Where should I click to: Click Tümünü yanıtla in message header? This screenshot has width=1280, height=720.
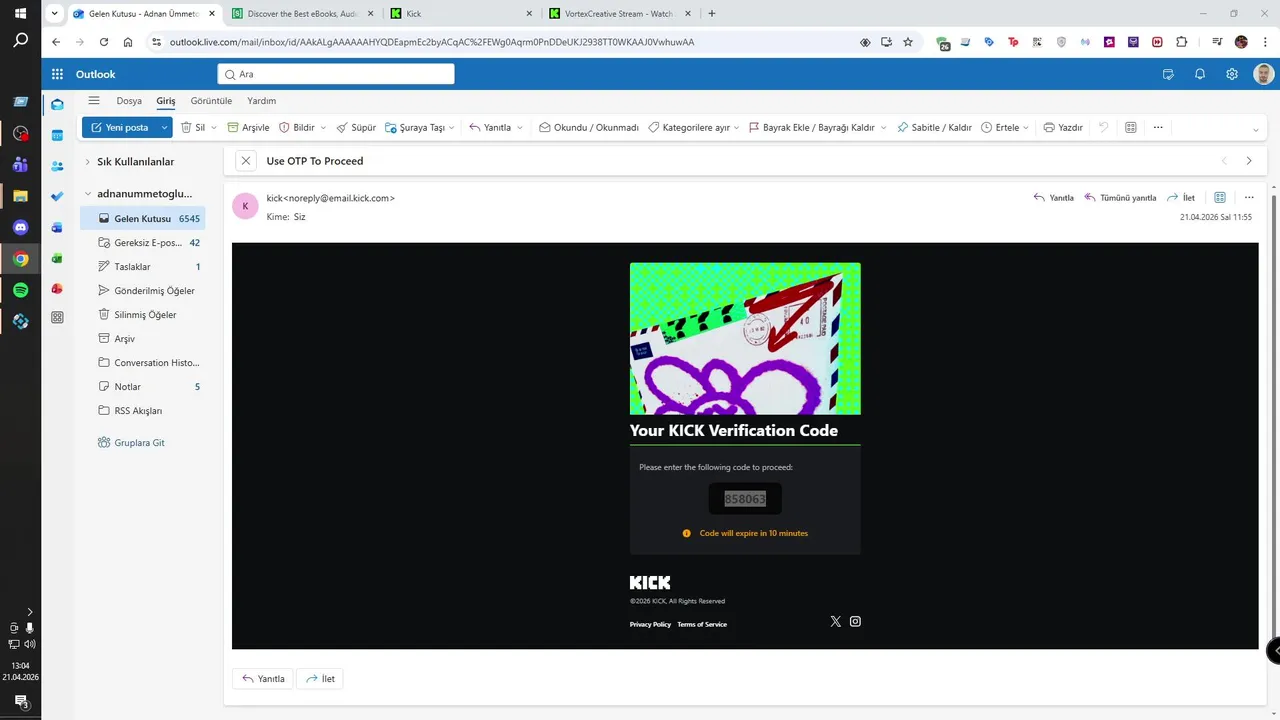[1120, 198]
